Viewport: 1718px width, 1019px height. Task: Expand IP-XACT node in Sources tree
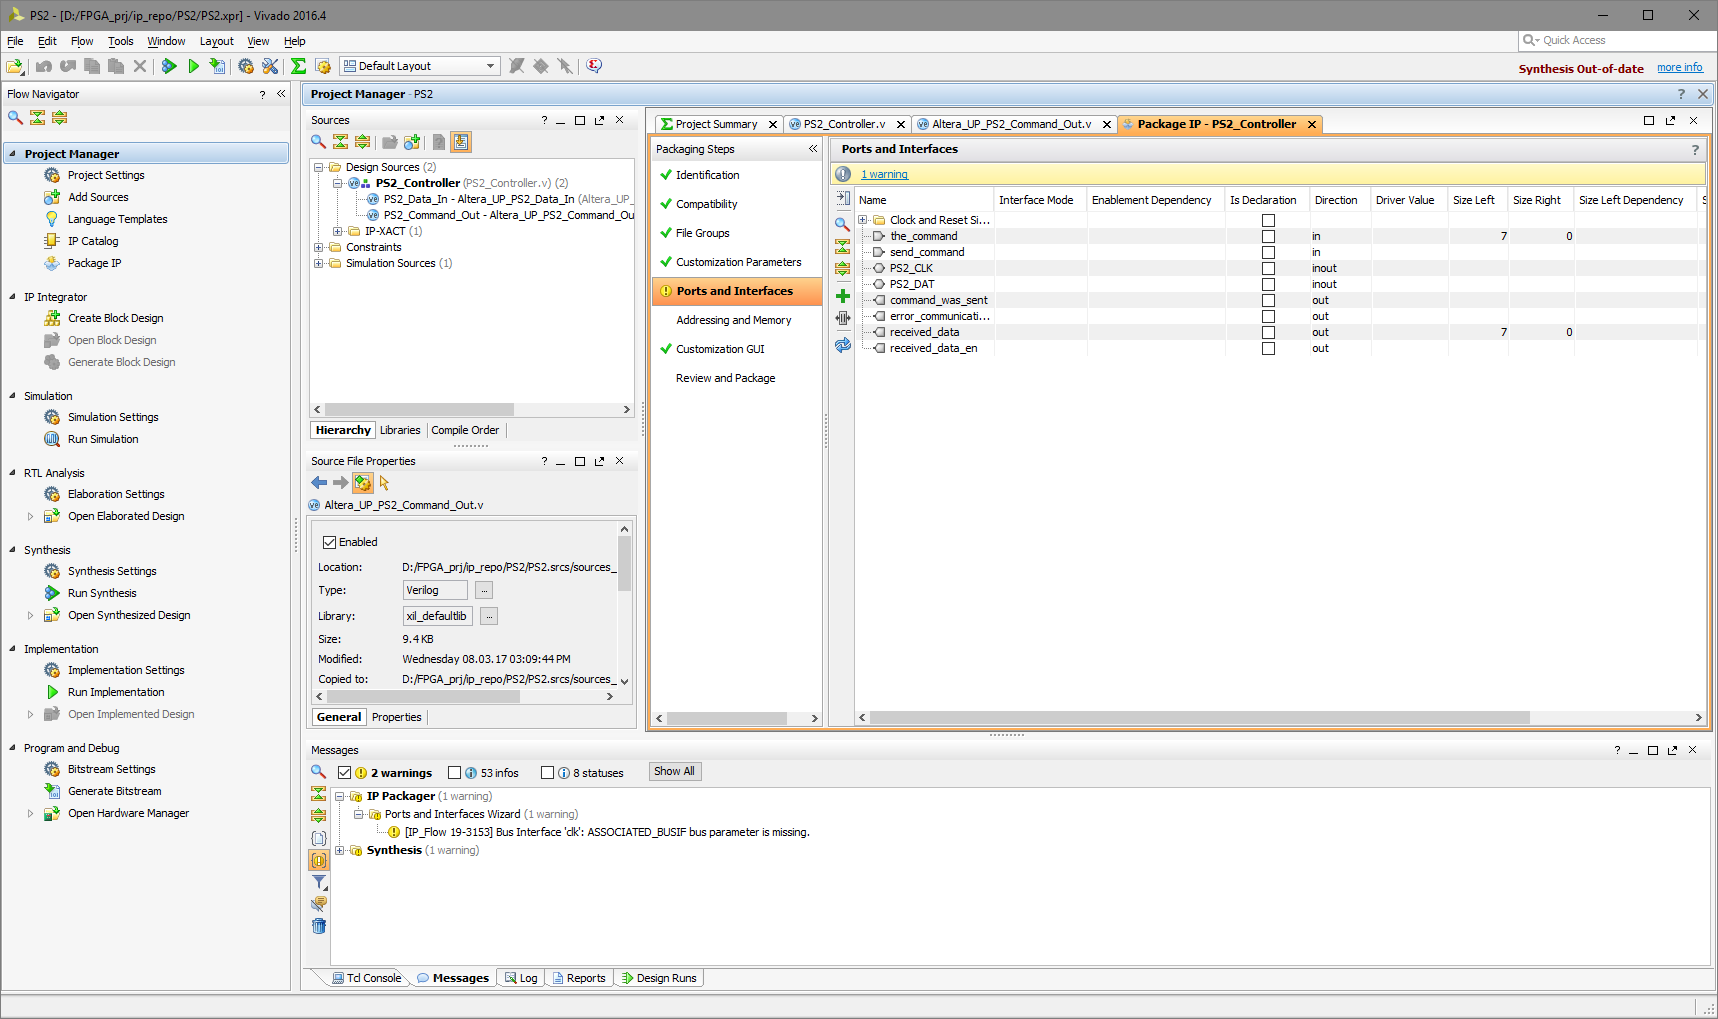338,231
